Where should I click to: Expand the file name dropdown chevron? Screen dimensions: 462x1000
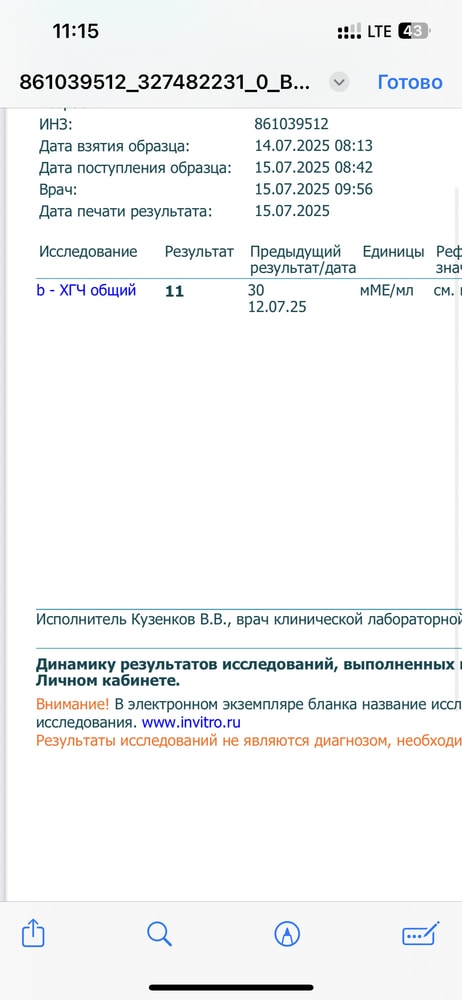[339, 82]
